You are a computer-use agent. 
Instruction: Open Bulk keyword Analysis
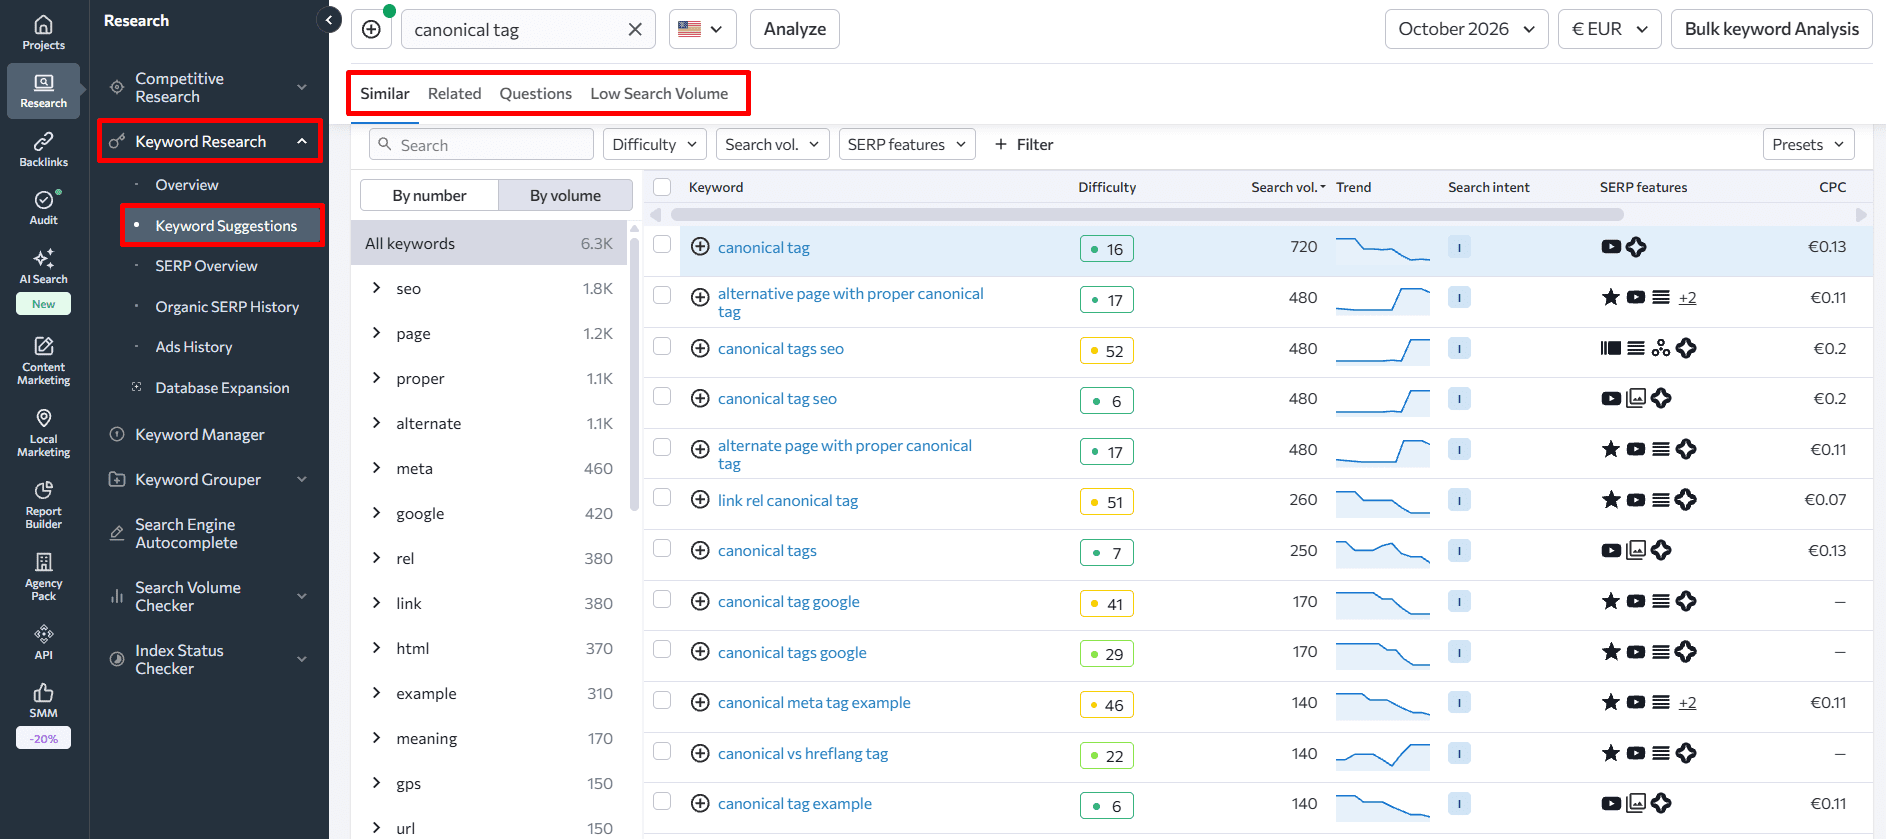(x=1771, y=29)
